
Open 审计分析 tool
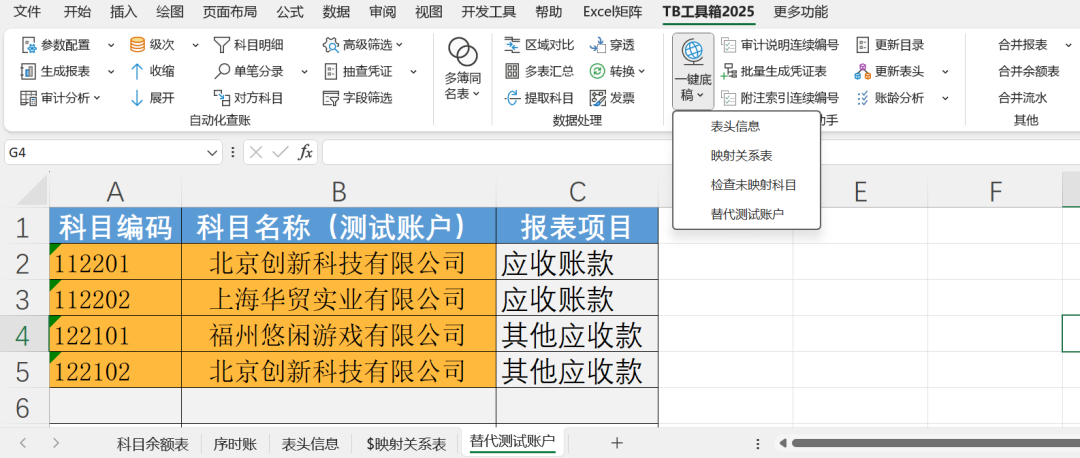click(x=61, y=98)
